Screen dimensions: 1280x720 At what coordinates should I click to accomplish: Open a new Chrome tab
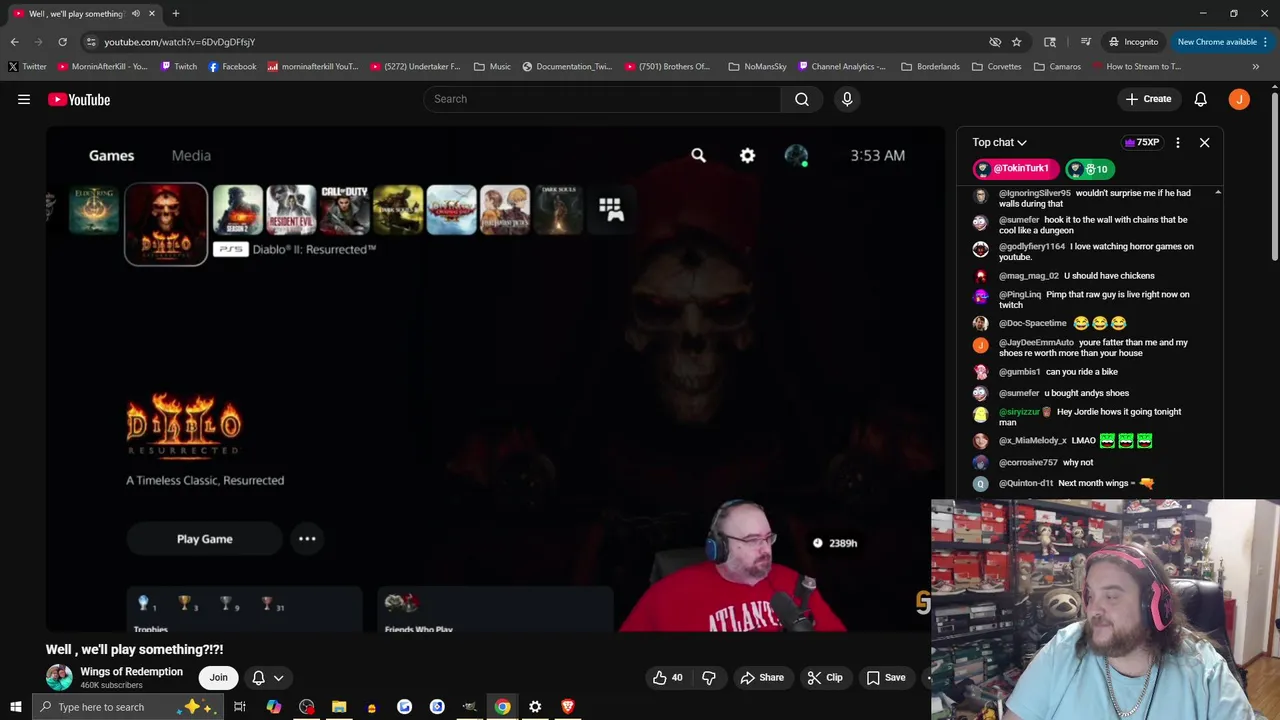tap(176, 13)
